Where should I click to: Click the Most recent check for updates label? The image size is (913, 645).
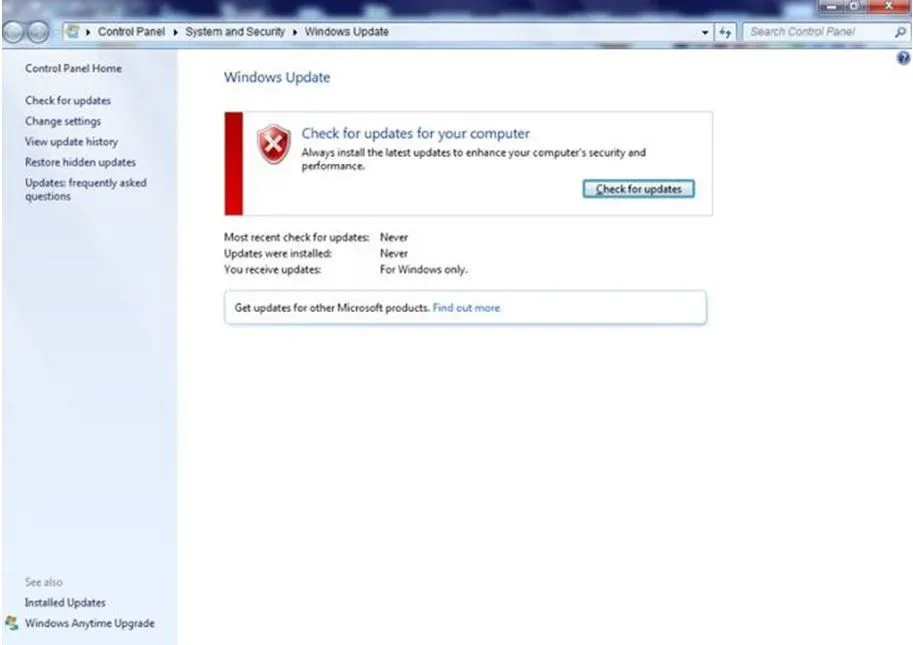(296, 238)
